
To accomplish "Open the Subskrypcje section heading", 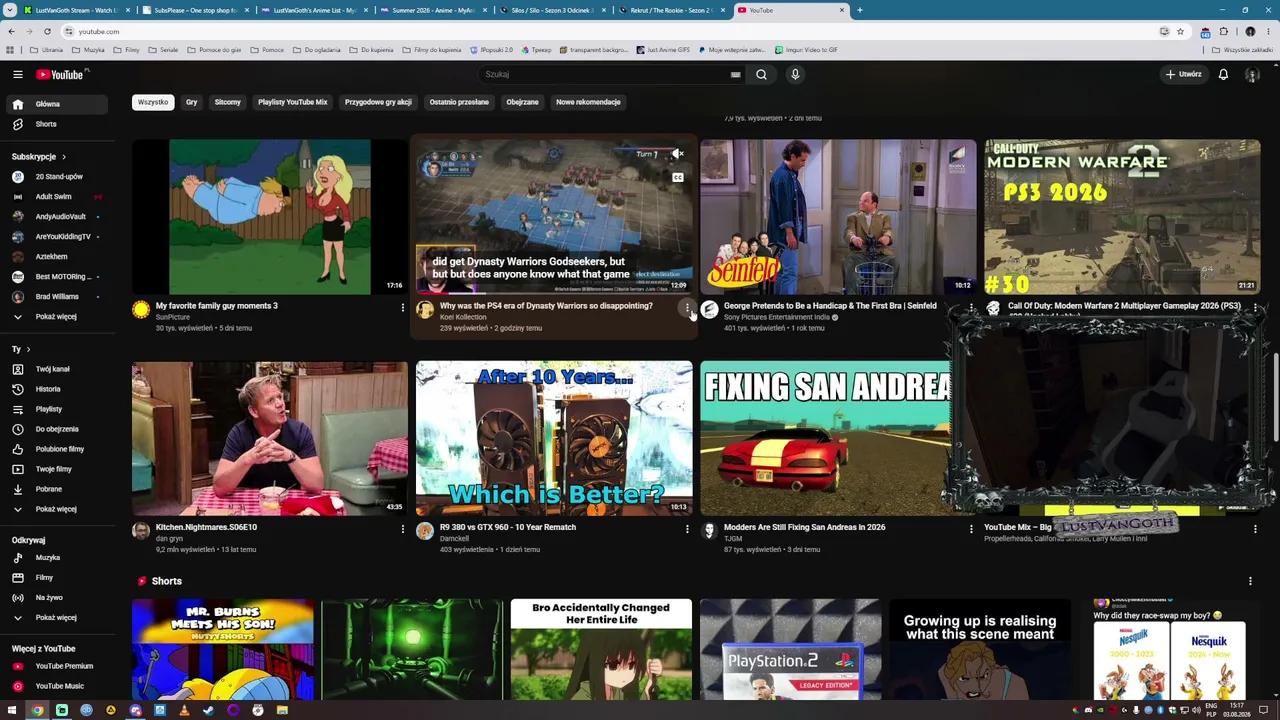I will pos(38,157).
